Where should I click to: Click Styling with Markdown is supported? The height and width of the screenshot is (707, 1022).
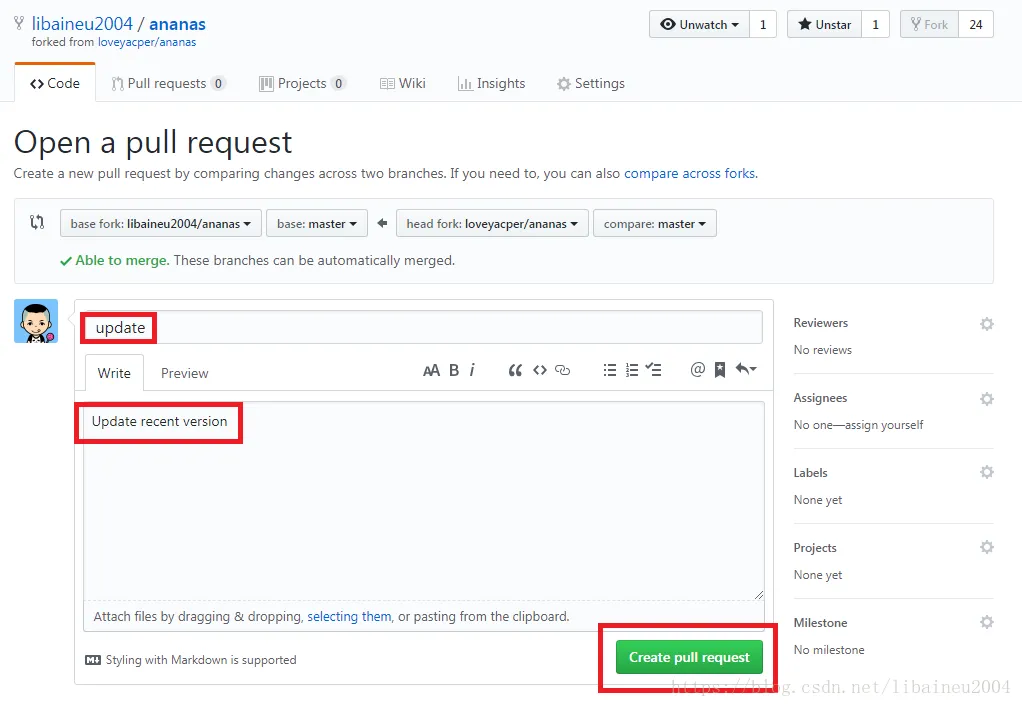[201, 660]
